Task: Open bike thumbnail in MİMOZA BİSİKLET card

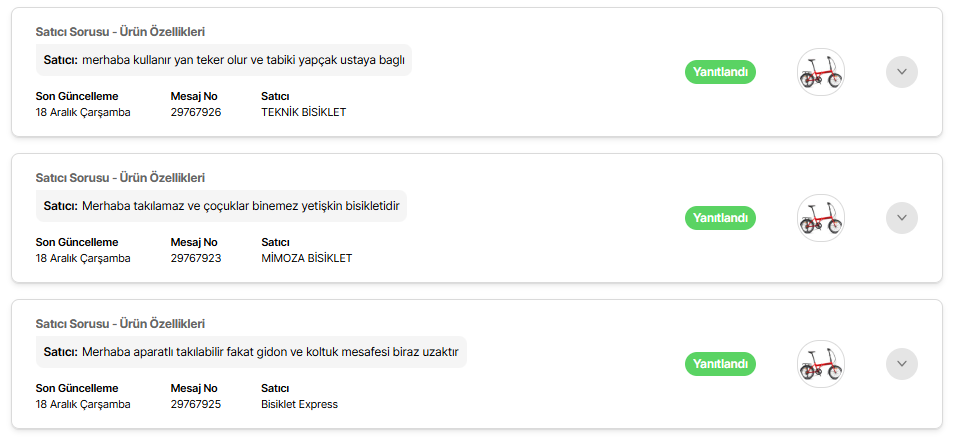Action: coord(821,218)
